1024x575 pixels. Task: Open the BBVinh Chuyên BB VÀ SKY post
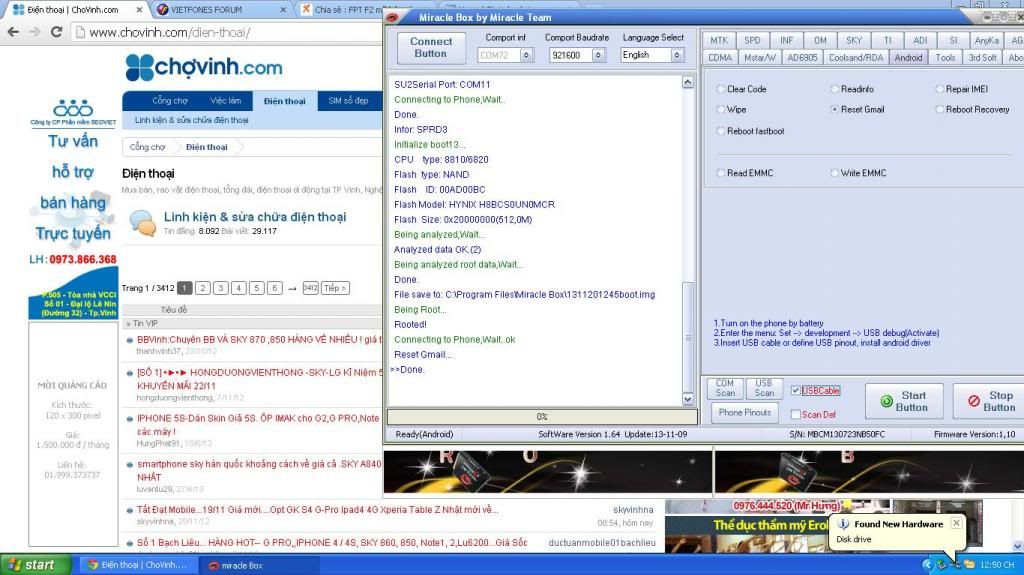click(257, 340)
